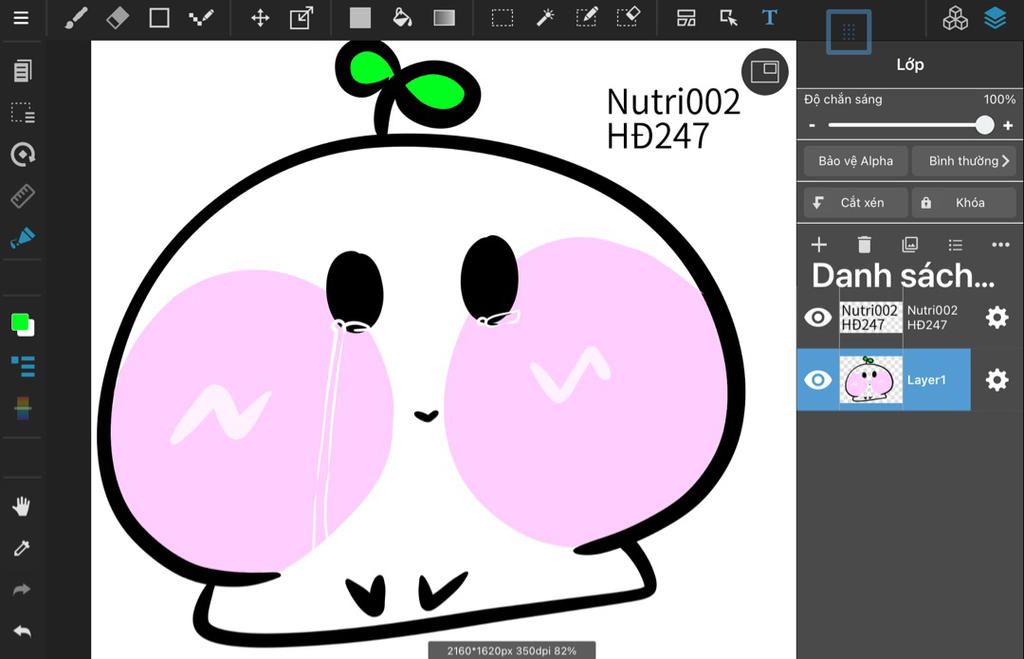Click the 100% opacity value
The width and height of the screenshot is (1024, 659).
click(999, 99)
